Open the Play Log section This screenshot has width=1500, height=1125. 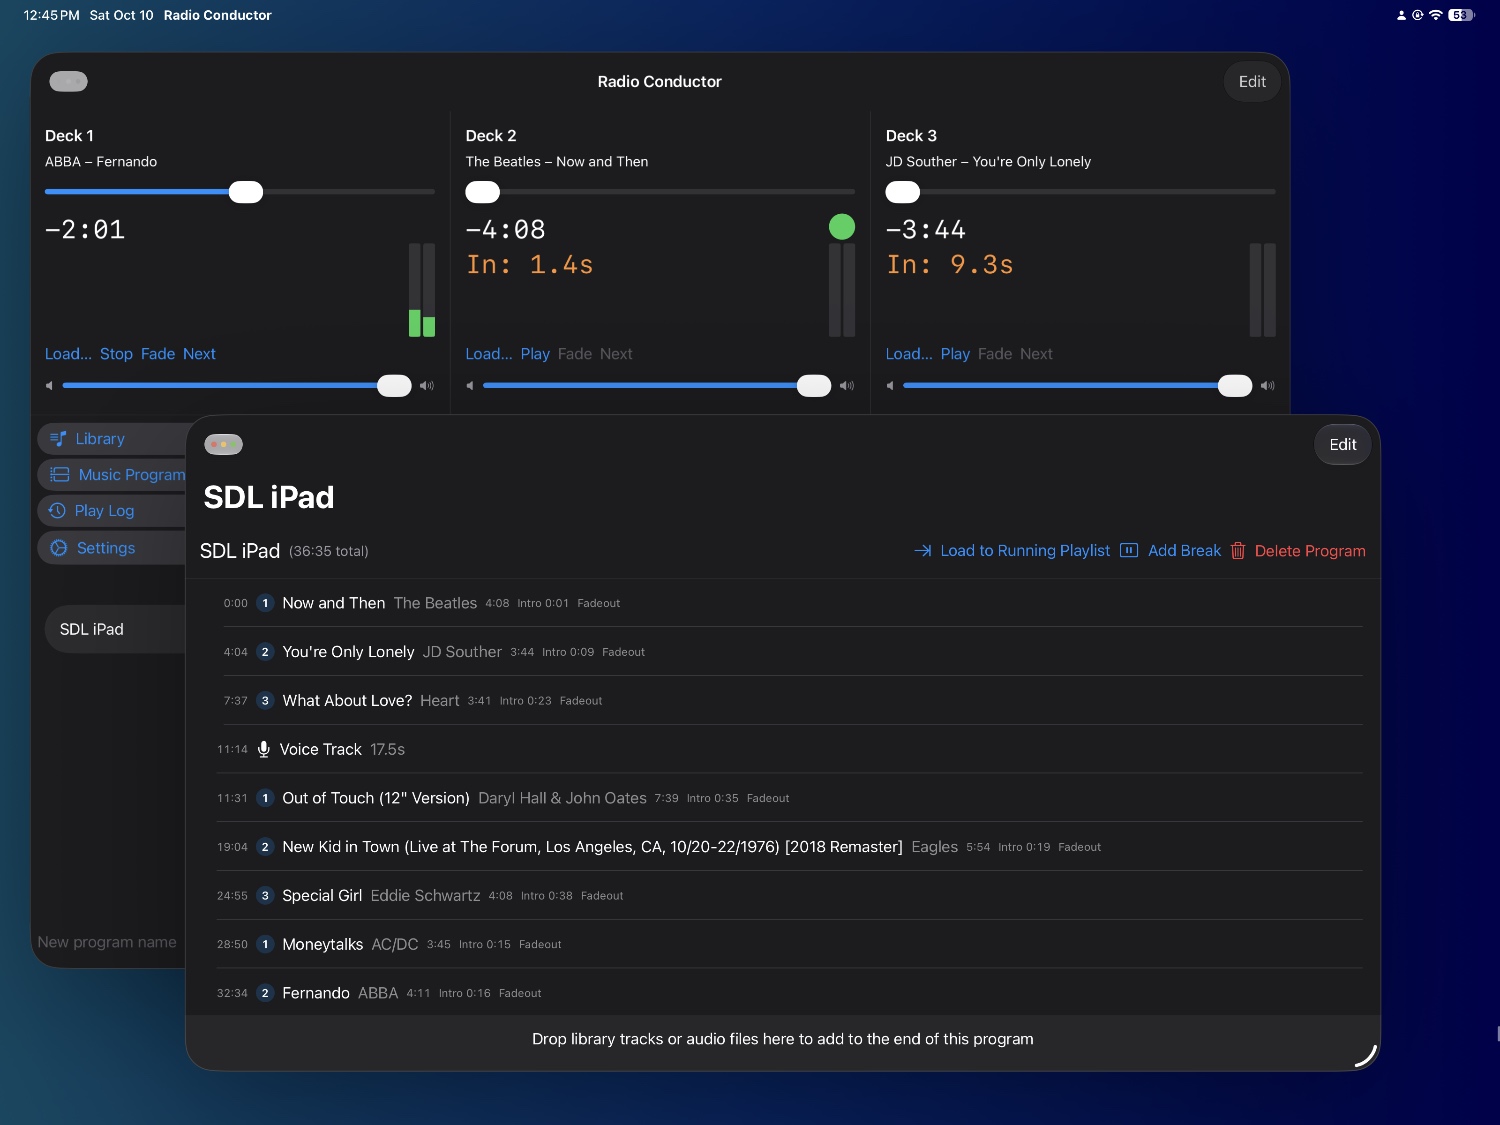112,511
